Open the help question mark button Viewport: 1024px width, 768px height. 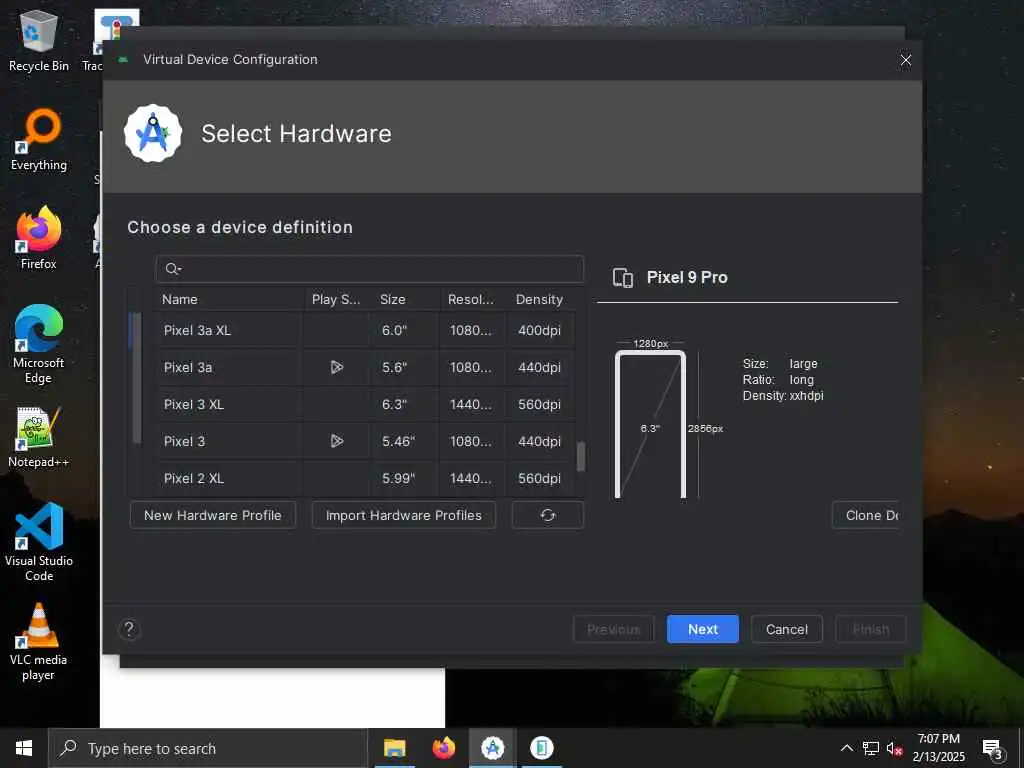tap(129, 629)
